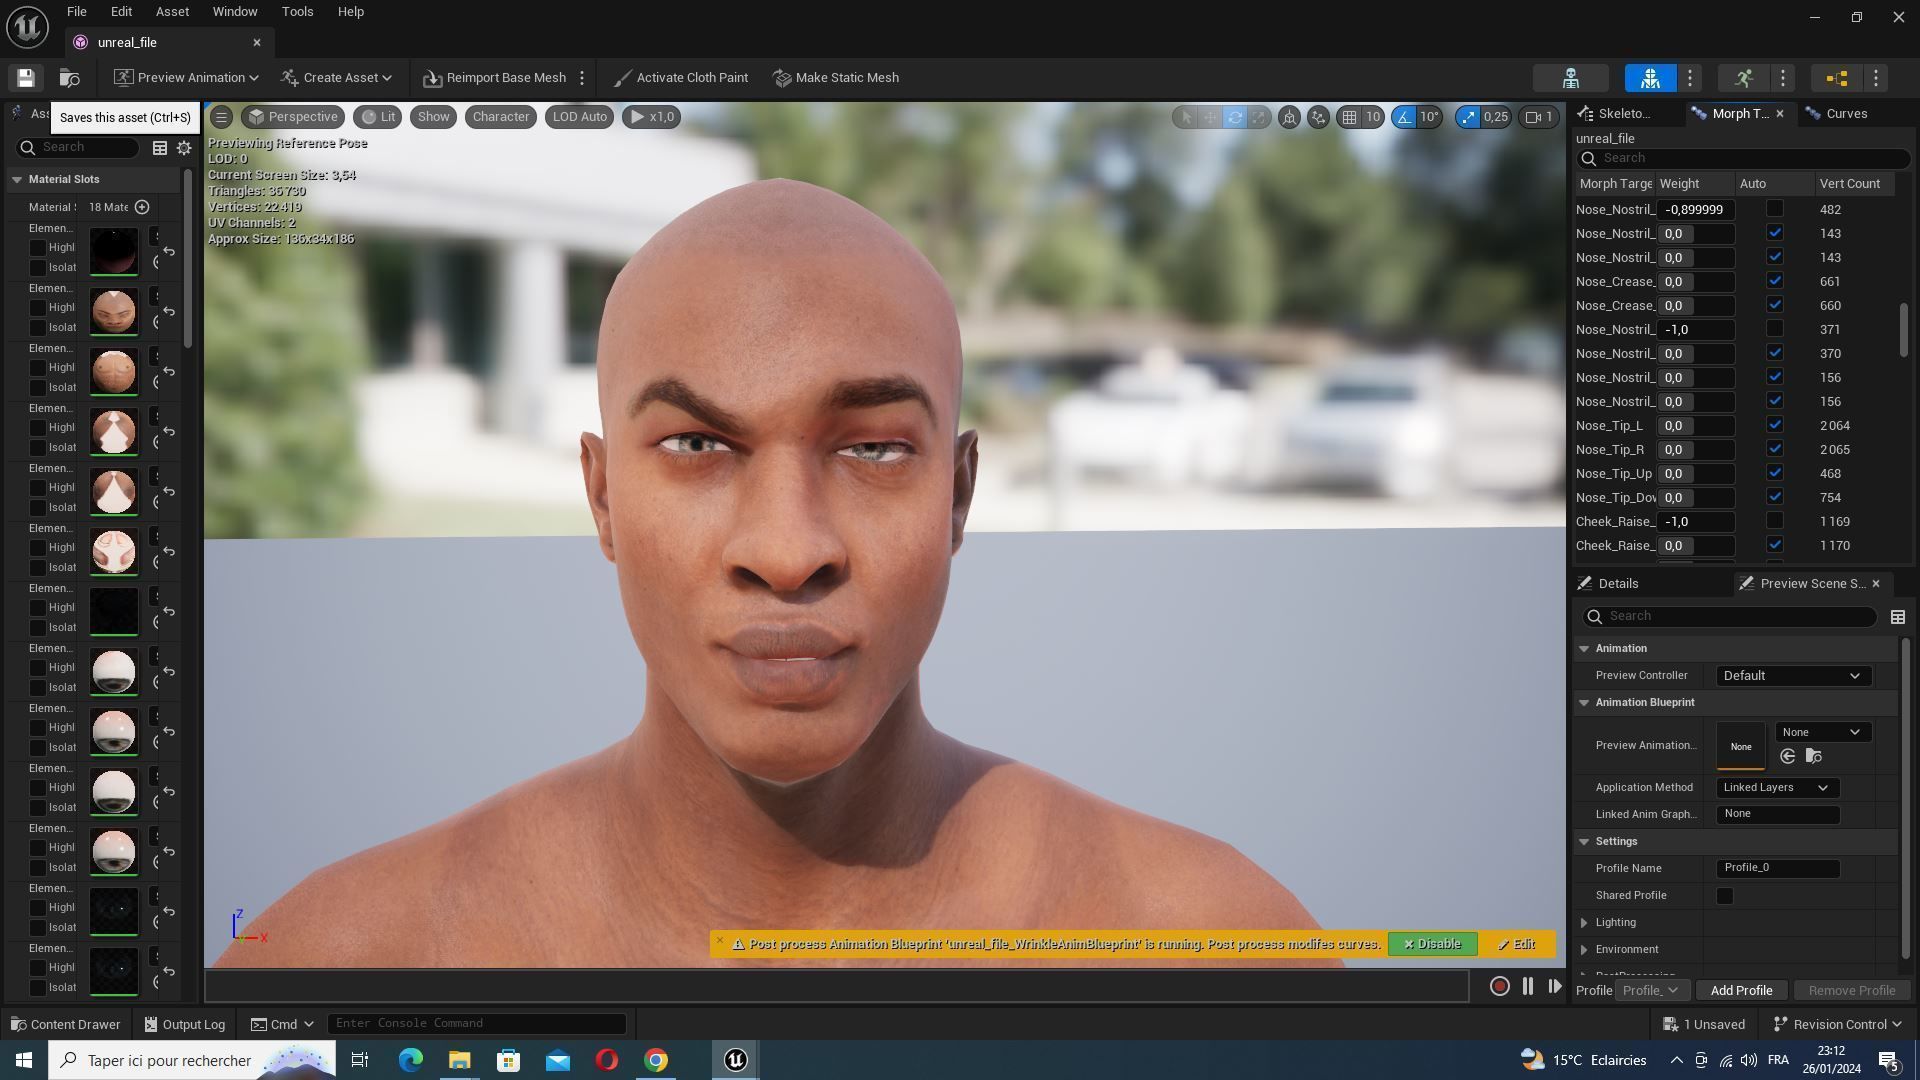Toggle the Shared Profile checkbox
Image resolution: width=1920 pixels, height=1080 pixels.
(1724, 896)
